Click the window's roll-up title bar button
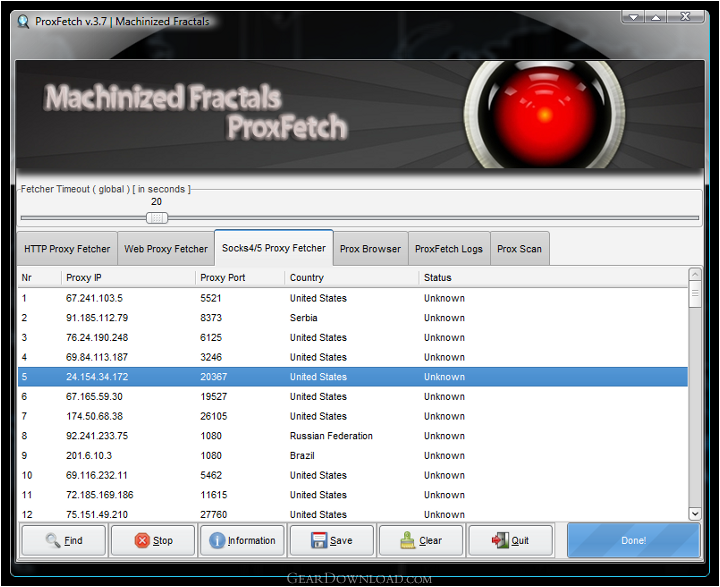This screenshot has width=720, height=587. click(656, 17)
